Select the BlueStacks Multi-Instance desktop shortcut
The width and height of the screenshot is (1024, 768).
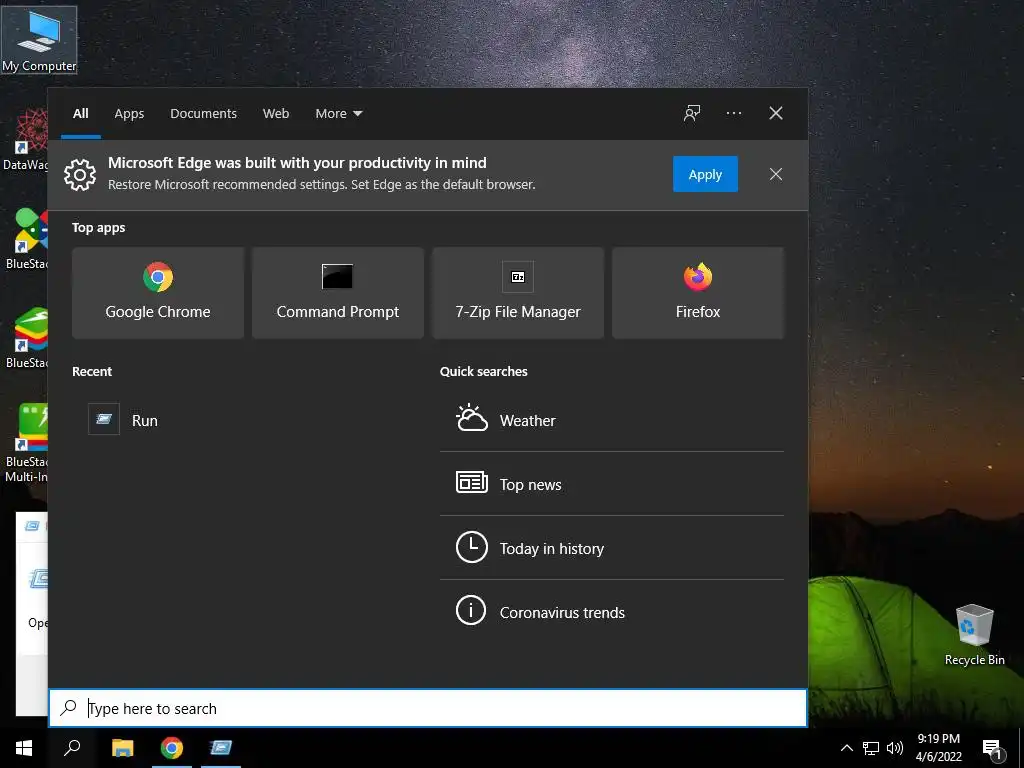[x=25, y=443]
